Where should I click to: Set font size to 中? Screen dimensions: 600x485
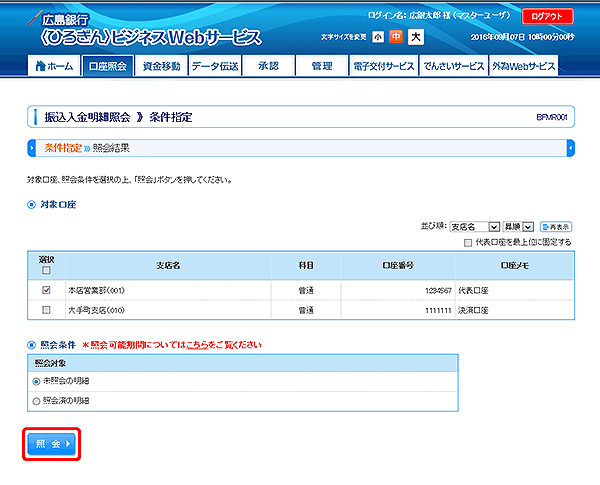[x=396, y=37]
